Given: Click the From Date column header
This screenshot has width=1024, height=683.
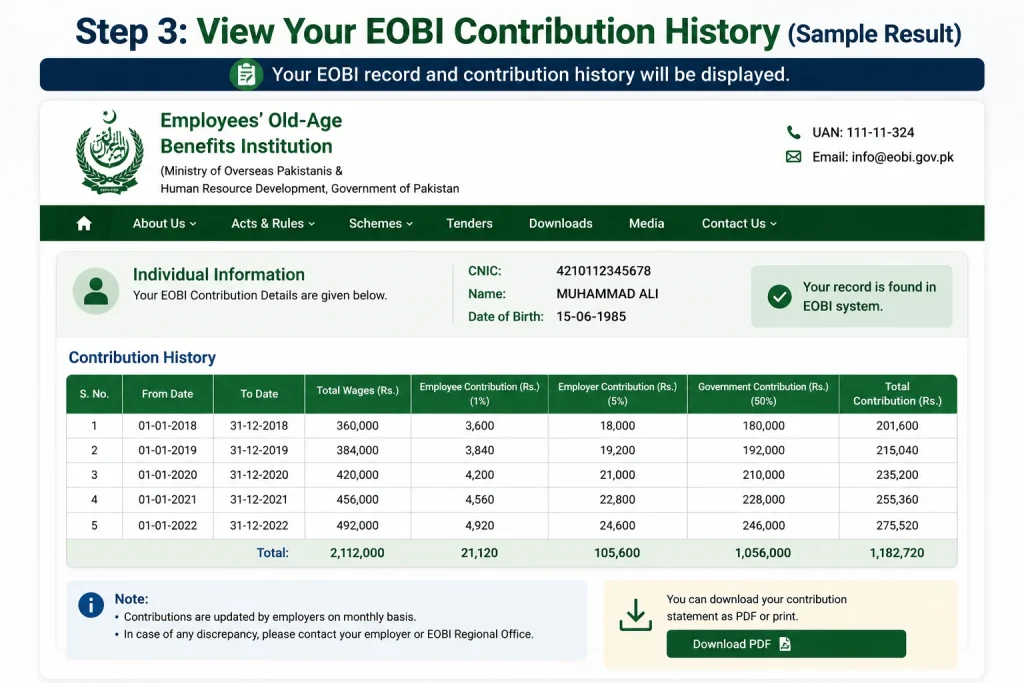Looking at the screenshot, I should click(167, 394).
